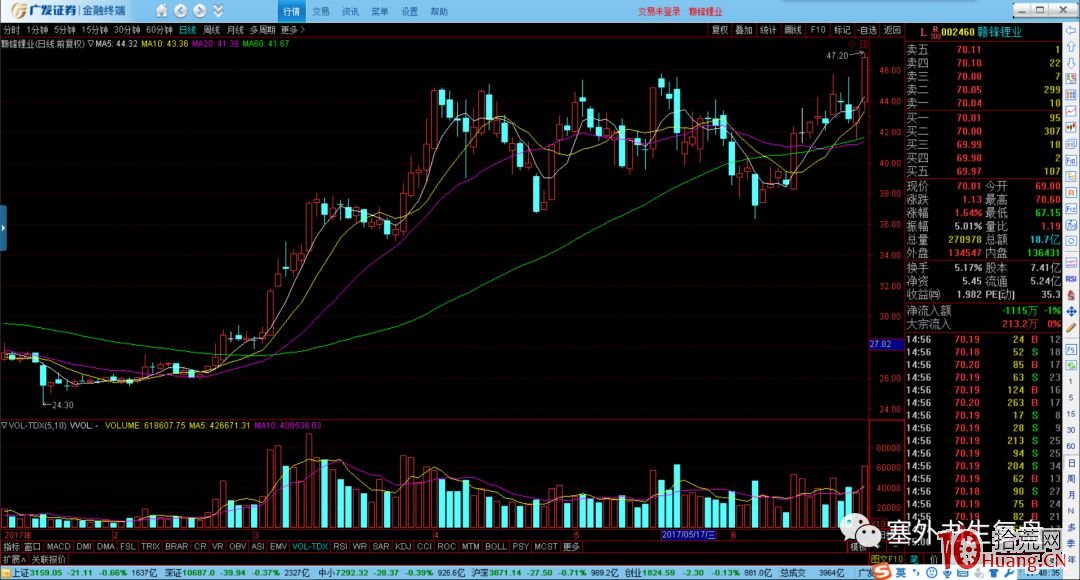Click the 返回 back button
This screenshot has width=1080, height=580.
pyautogui.click(x=892, y=30)
